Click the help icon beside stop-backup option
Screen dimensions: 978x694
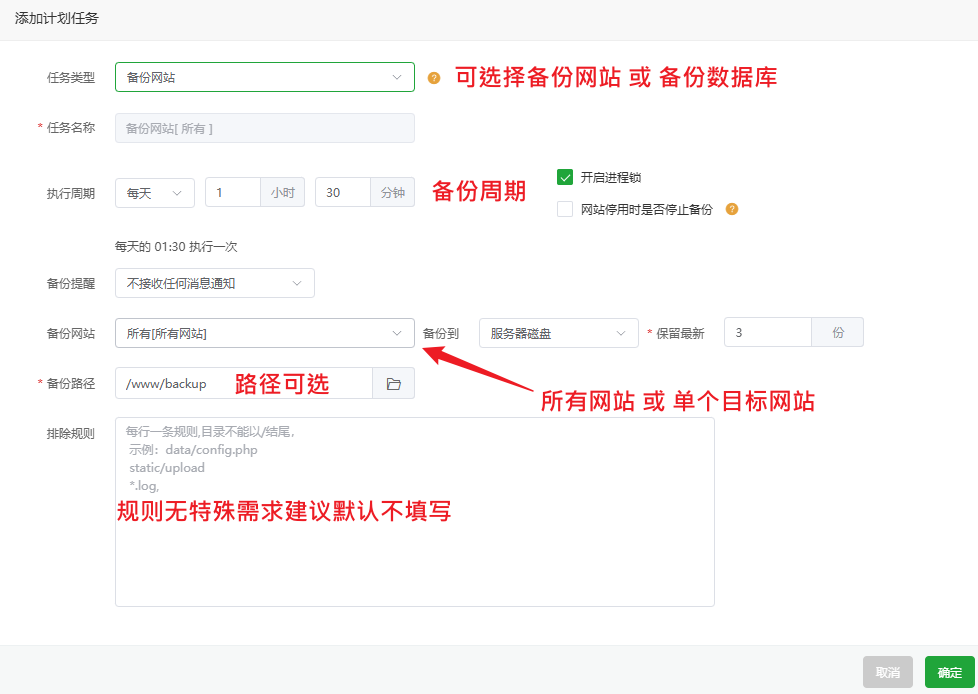pyautogui.click(x=732, y=209)
